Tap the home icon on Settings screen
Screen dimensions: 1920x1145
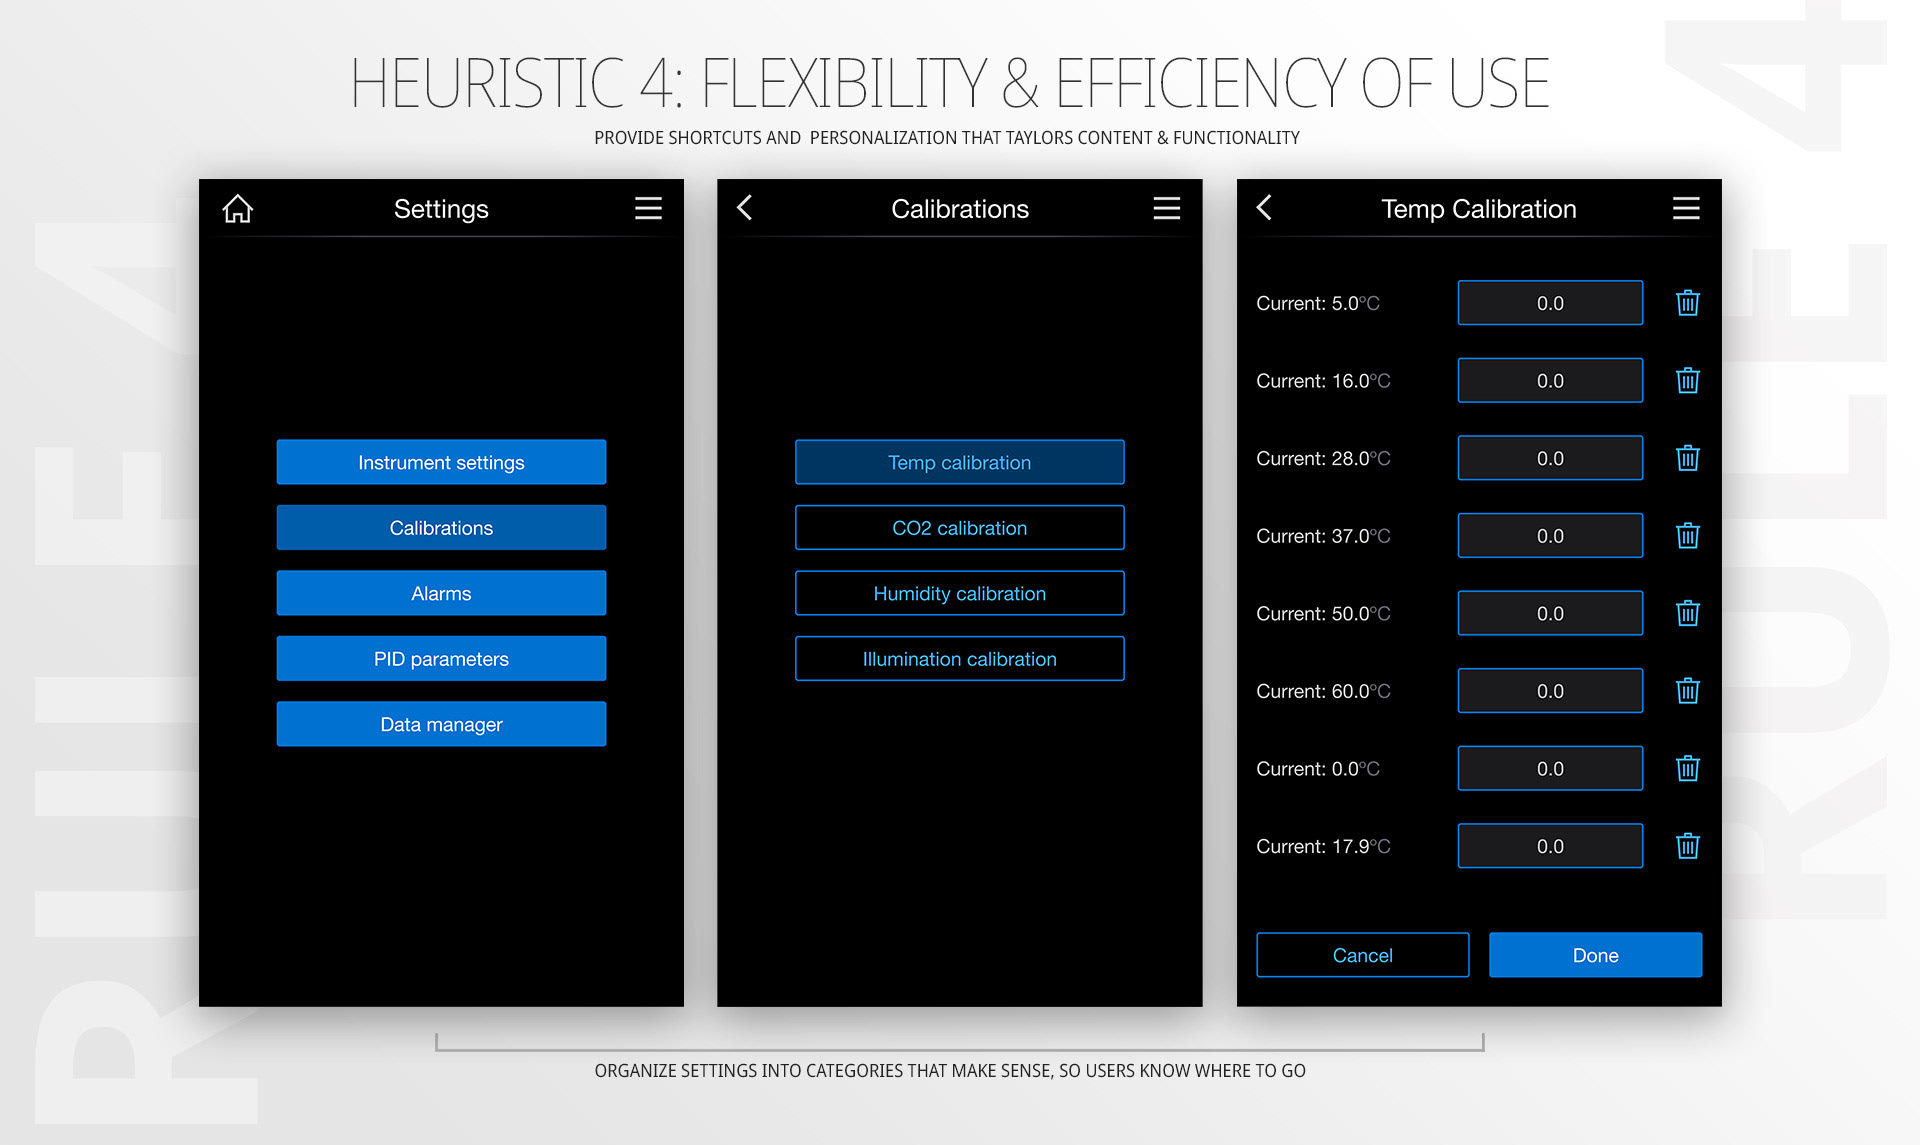point(238,208)
